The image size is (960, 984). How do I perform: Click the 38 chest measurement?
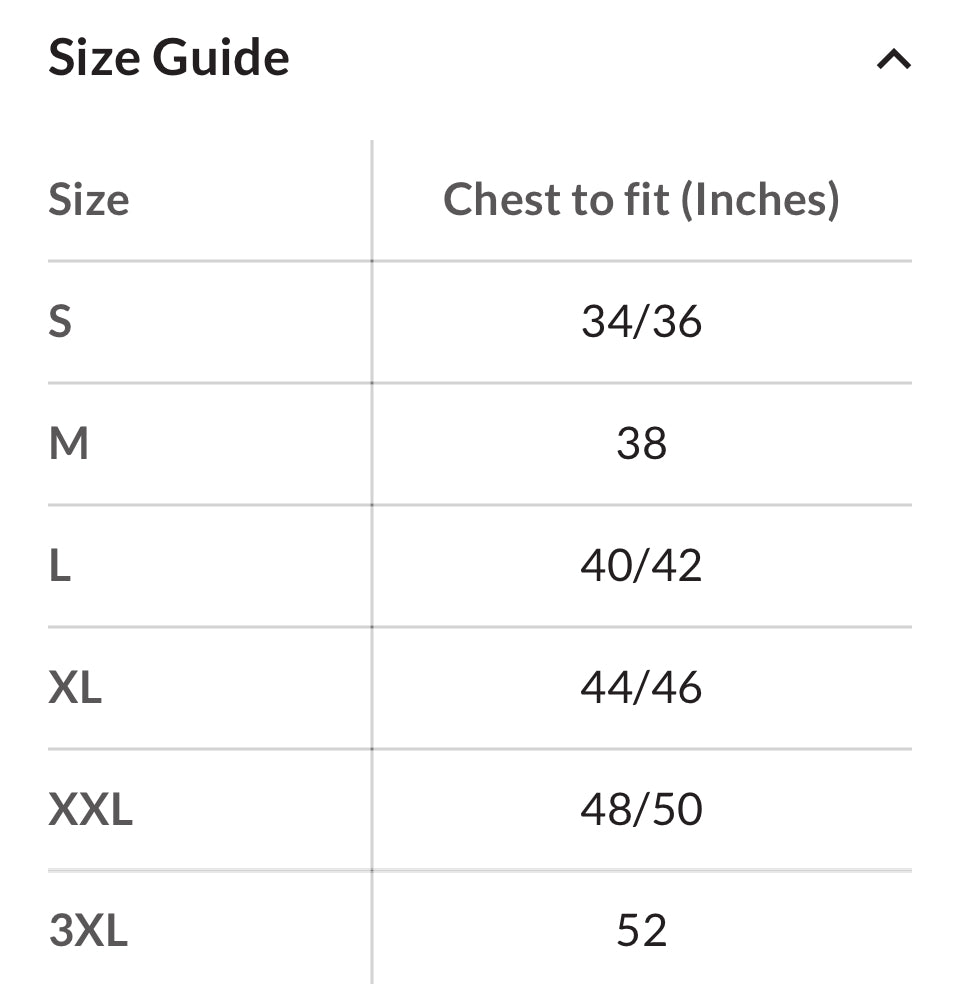641,444
